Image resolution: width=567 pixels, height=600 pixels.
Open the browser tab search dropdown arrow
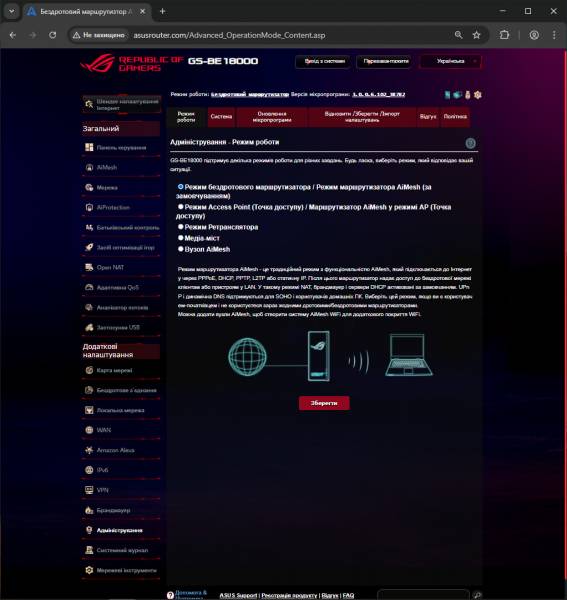pyautogui.click(x=11, y=11)
